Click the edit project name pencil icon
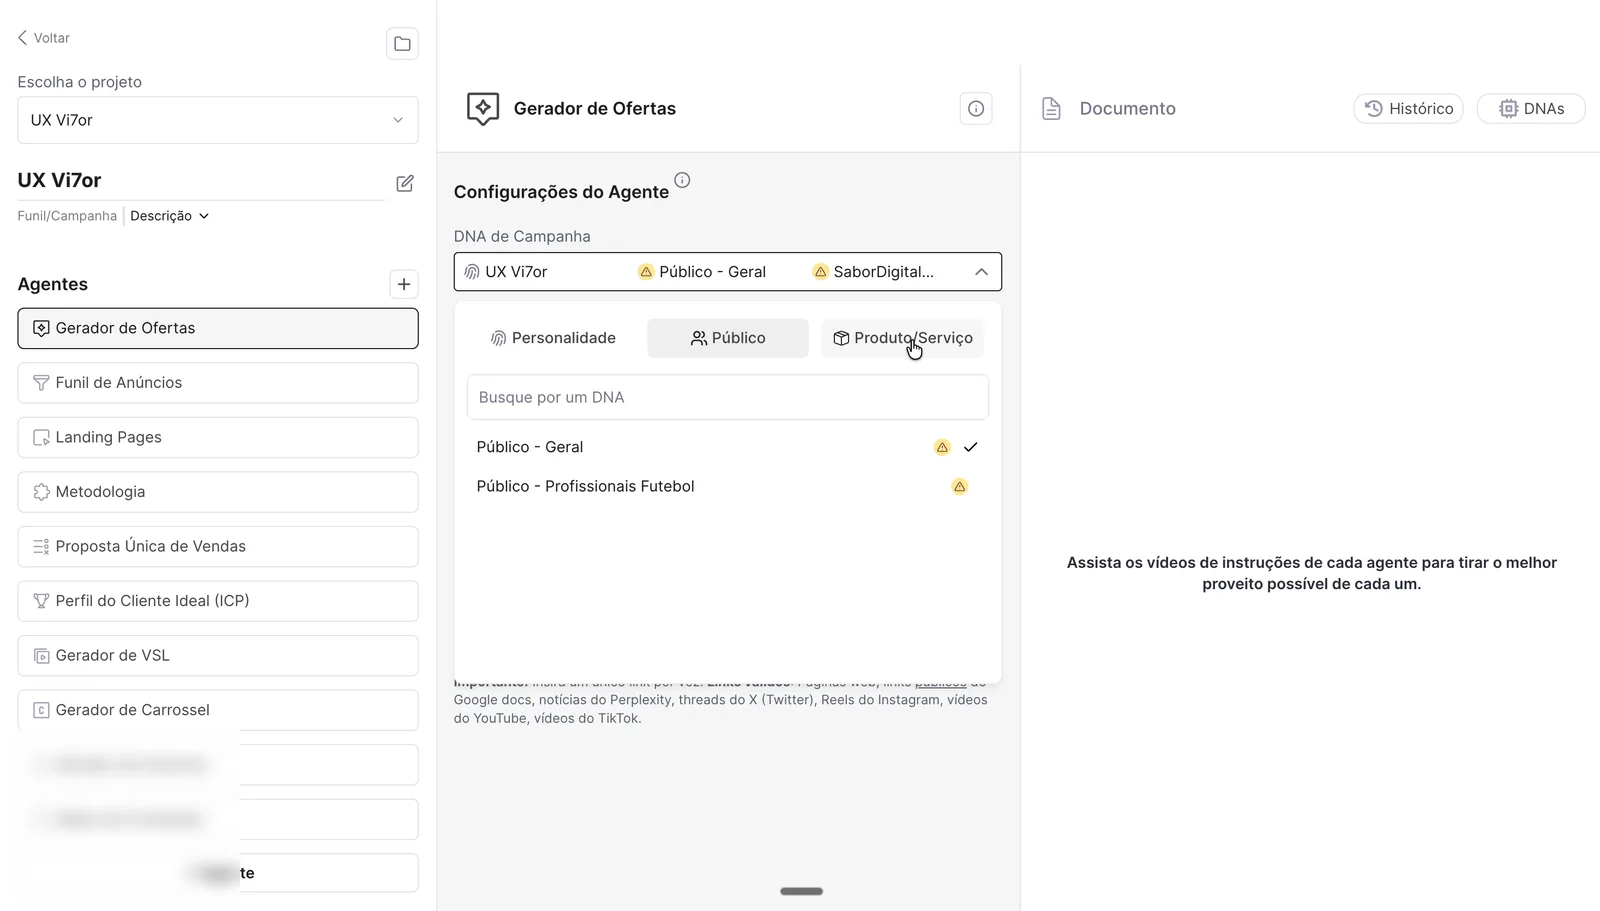The width and height of the screenshot is (1600, 911). [405, 183]
